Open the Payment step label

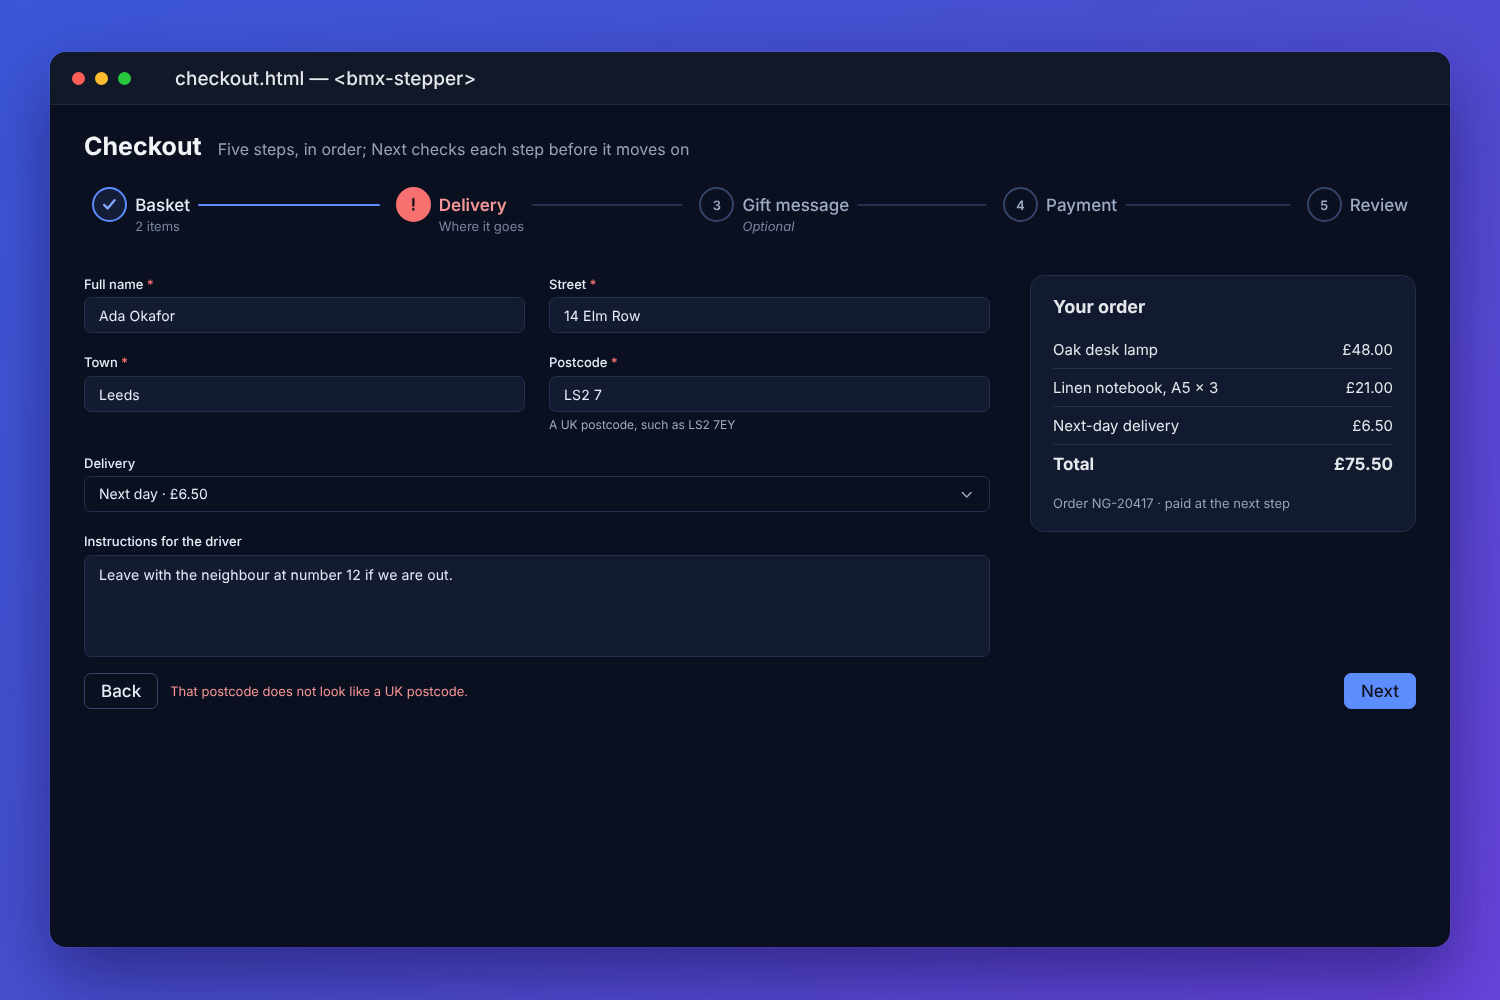1081,205
